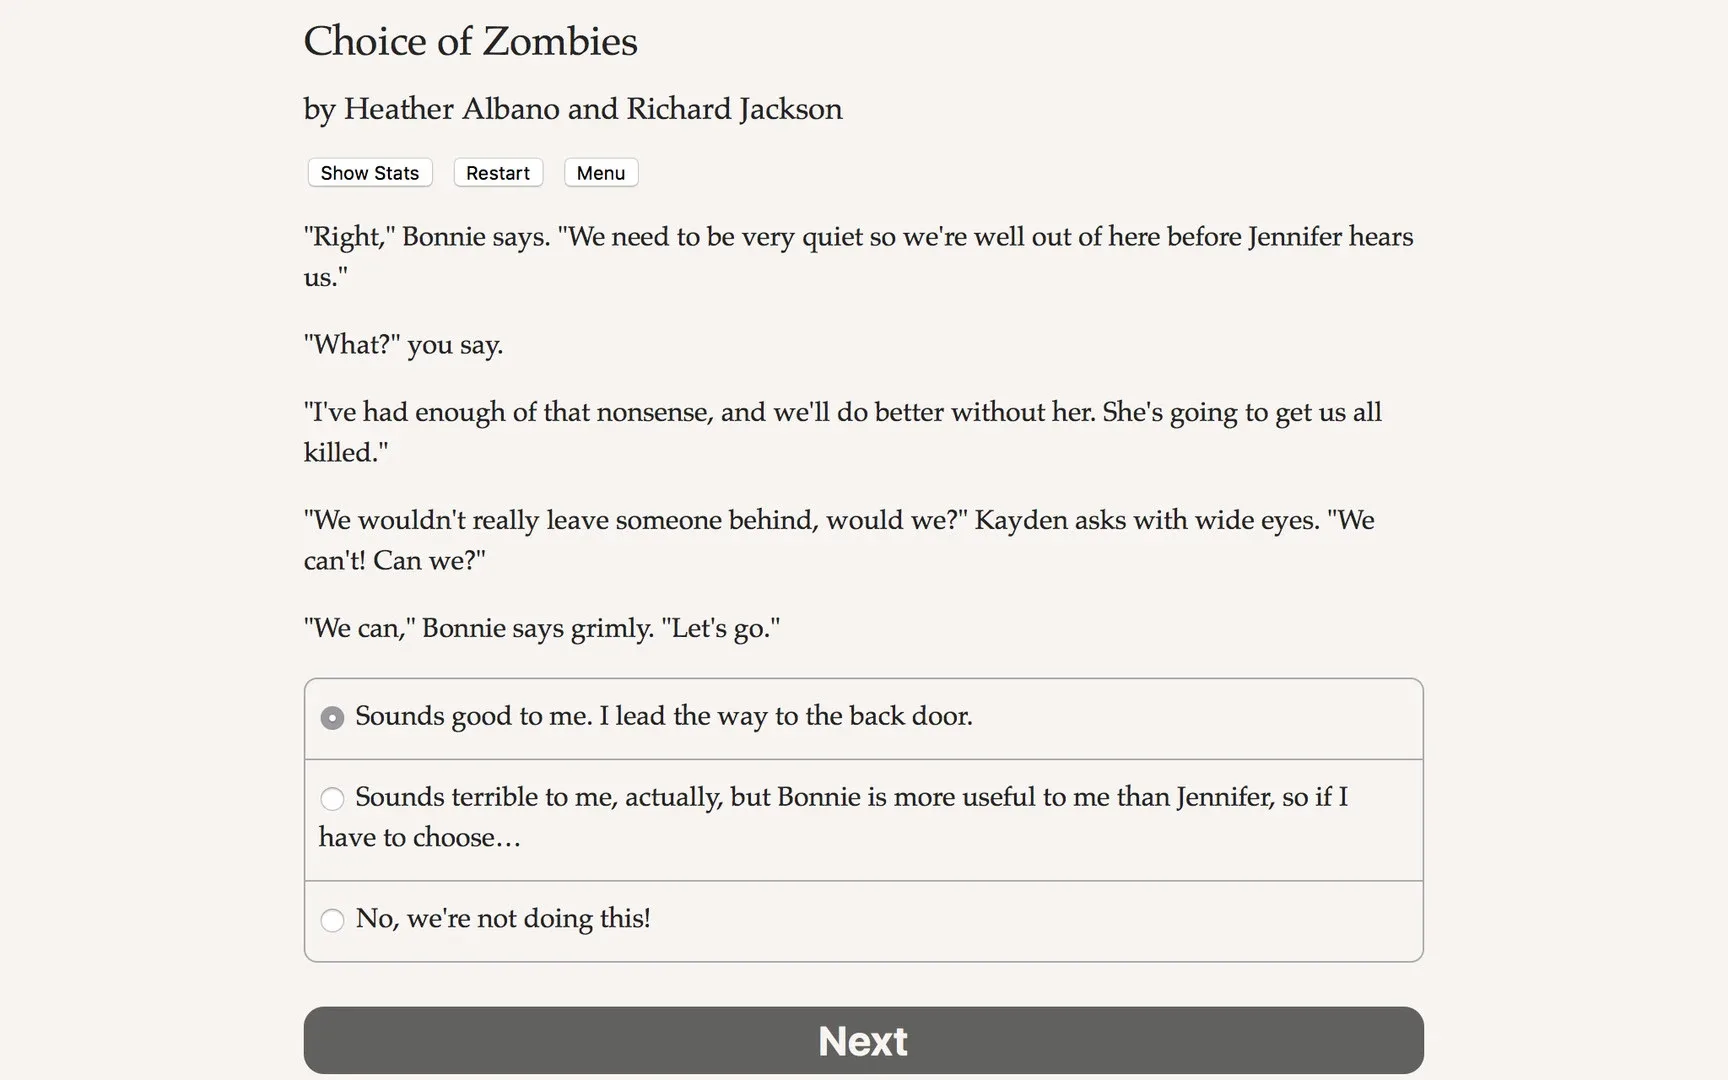This screenshot has width=1728, height=1080.
Task: Click author name Richard Jackson
Action: pyautogui.click(x=734, y=108)
